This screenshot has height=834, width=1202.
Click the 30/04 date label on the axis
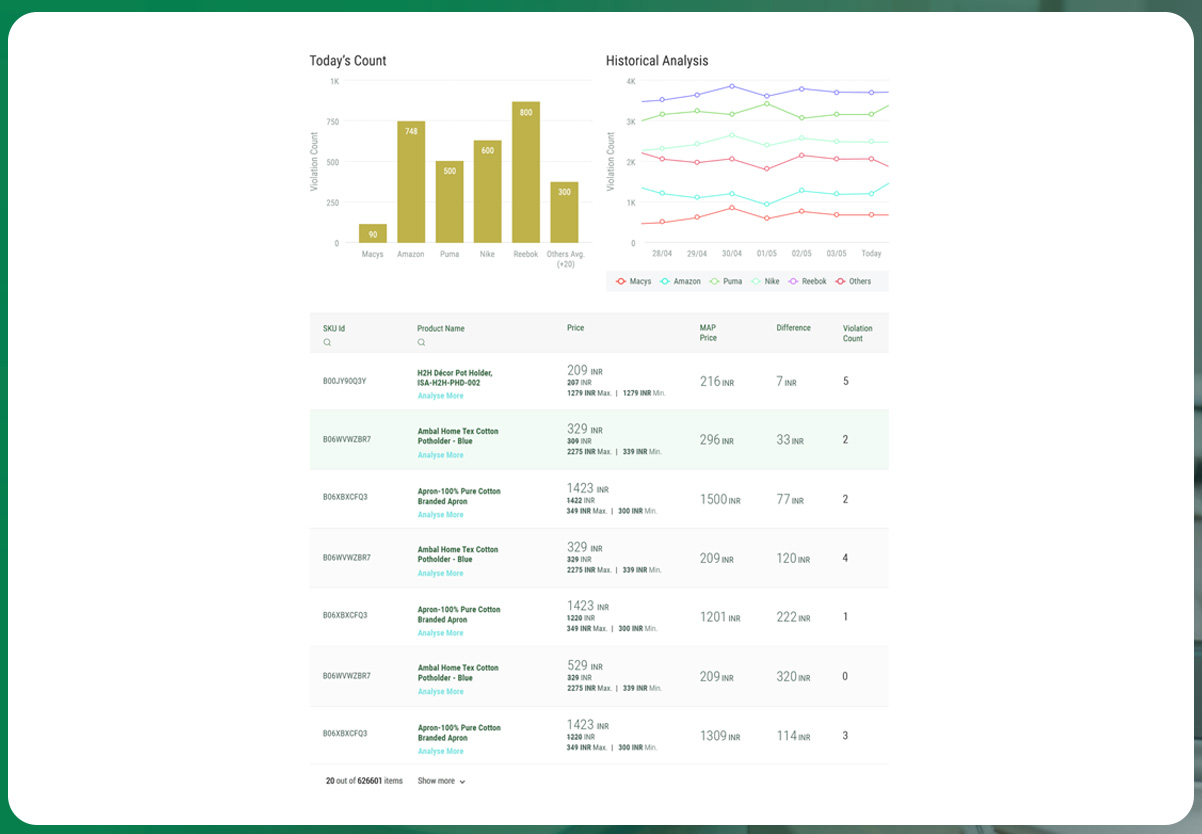731,254
